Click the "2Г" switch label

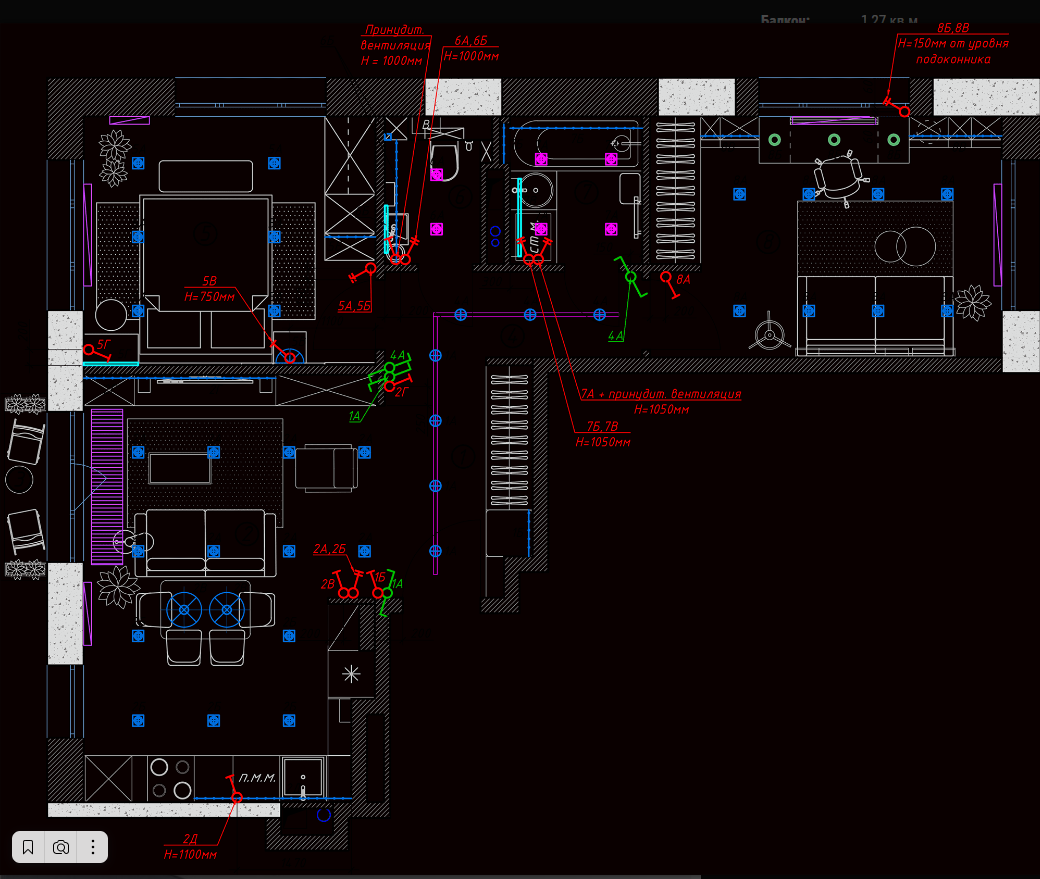pyautogui.click(x=402, y=391)
